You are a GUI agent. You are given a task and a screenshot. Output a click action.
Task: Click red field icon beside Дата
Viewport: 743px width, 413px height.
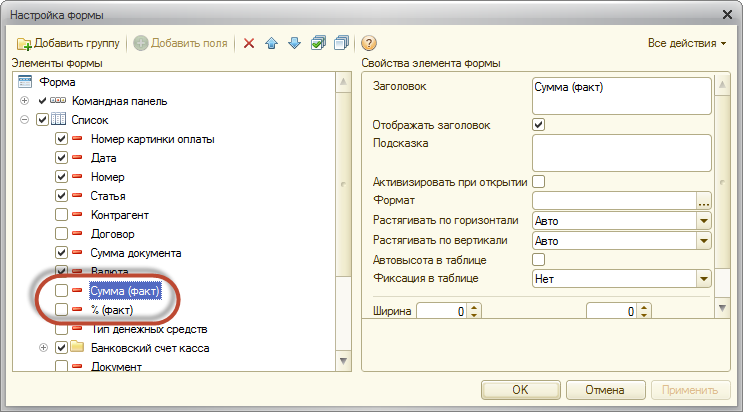click(77, 157)
